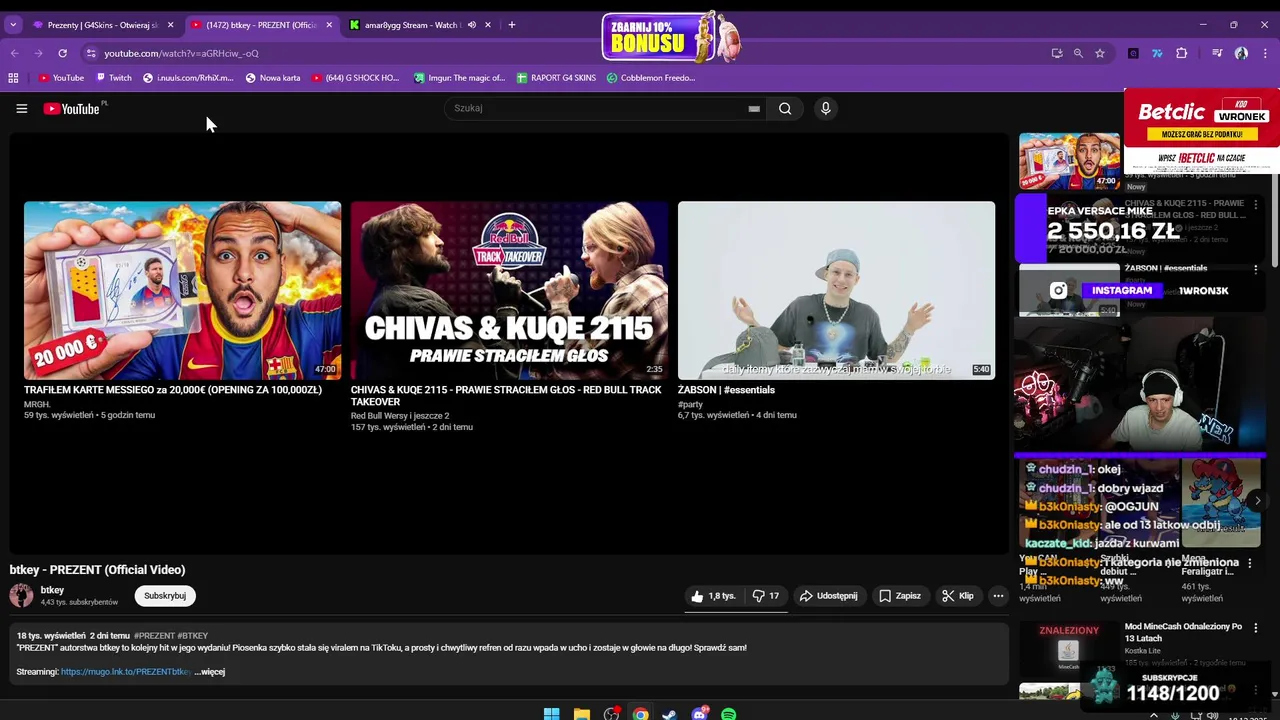Create a clip with the Klip button
1280x720 pixels.
click(x=958, y=596)
